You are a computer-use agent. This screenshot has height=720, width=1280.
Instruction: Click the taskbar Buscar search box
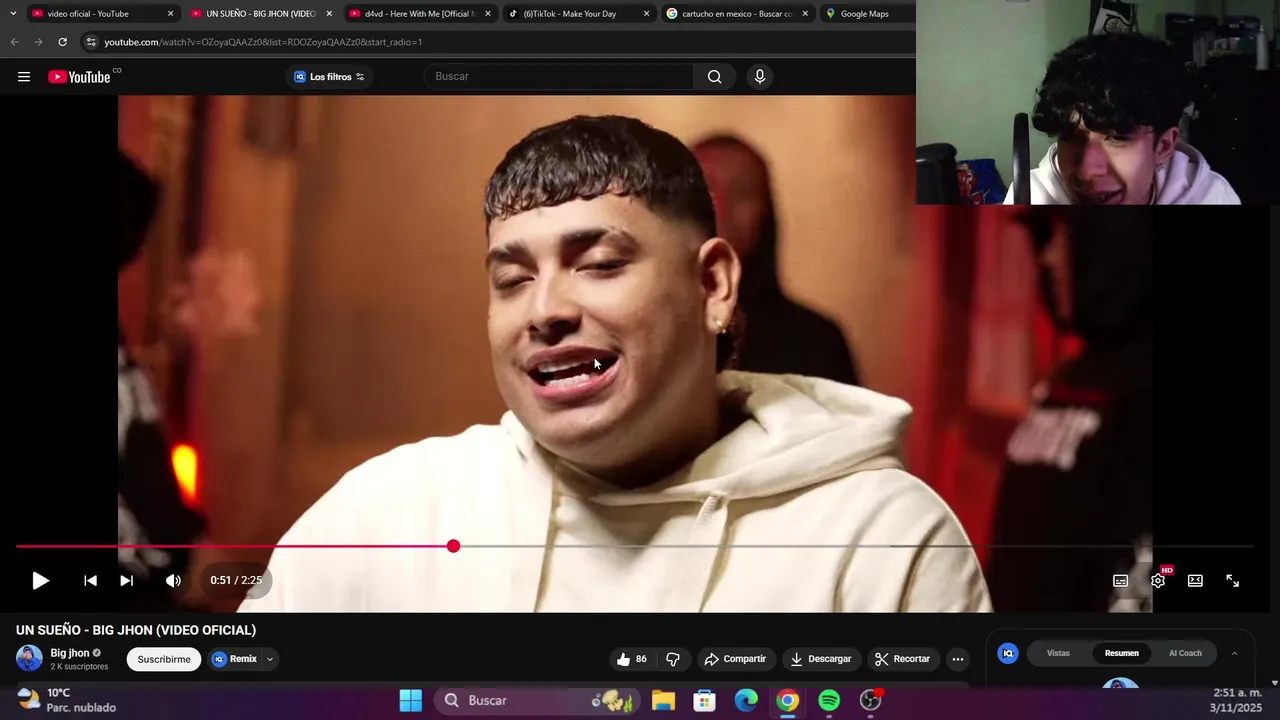pyautogui.click(x=536, y=701)
